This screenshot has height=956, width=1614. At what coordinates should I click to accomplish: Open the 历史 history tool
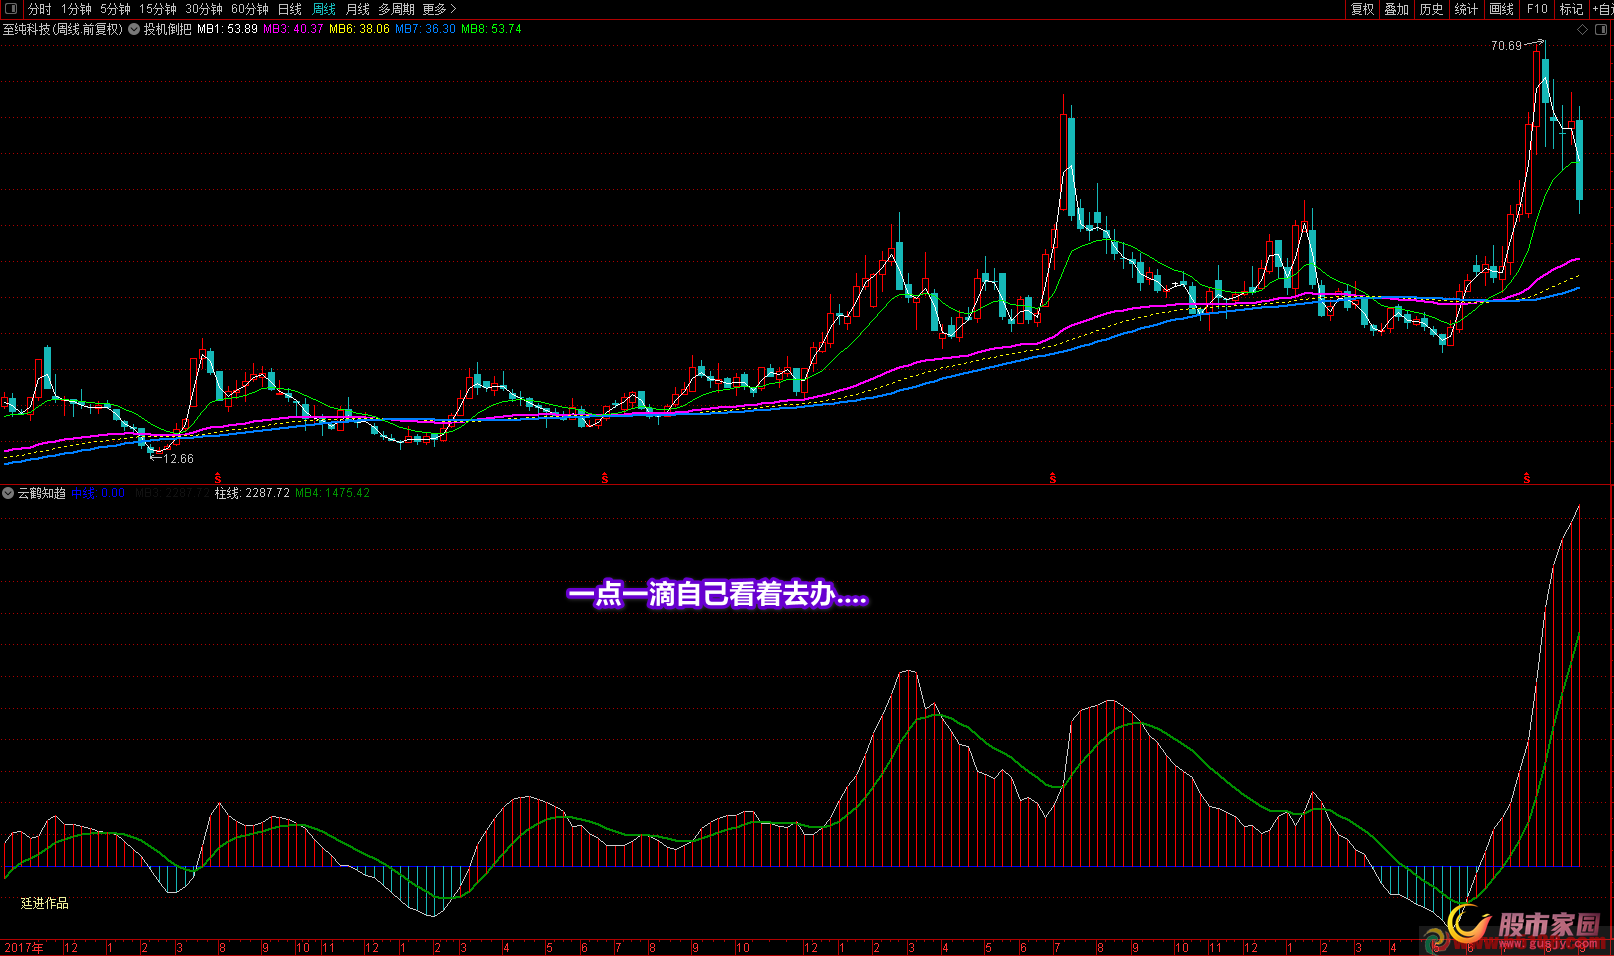pyautogui.click(x=1431, y=9)
